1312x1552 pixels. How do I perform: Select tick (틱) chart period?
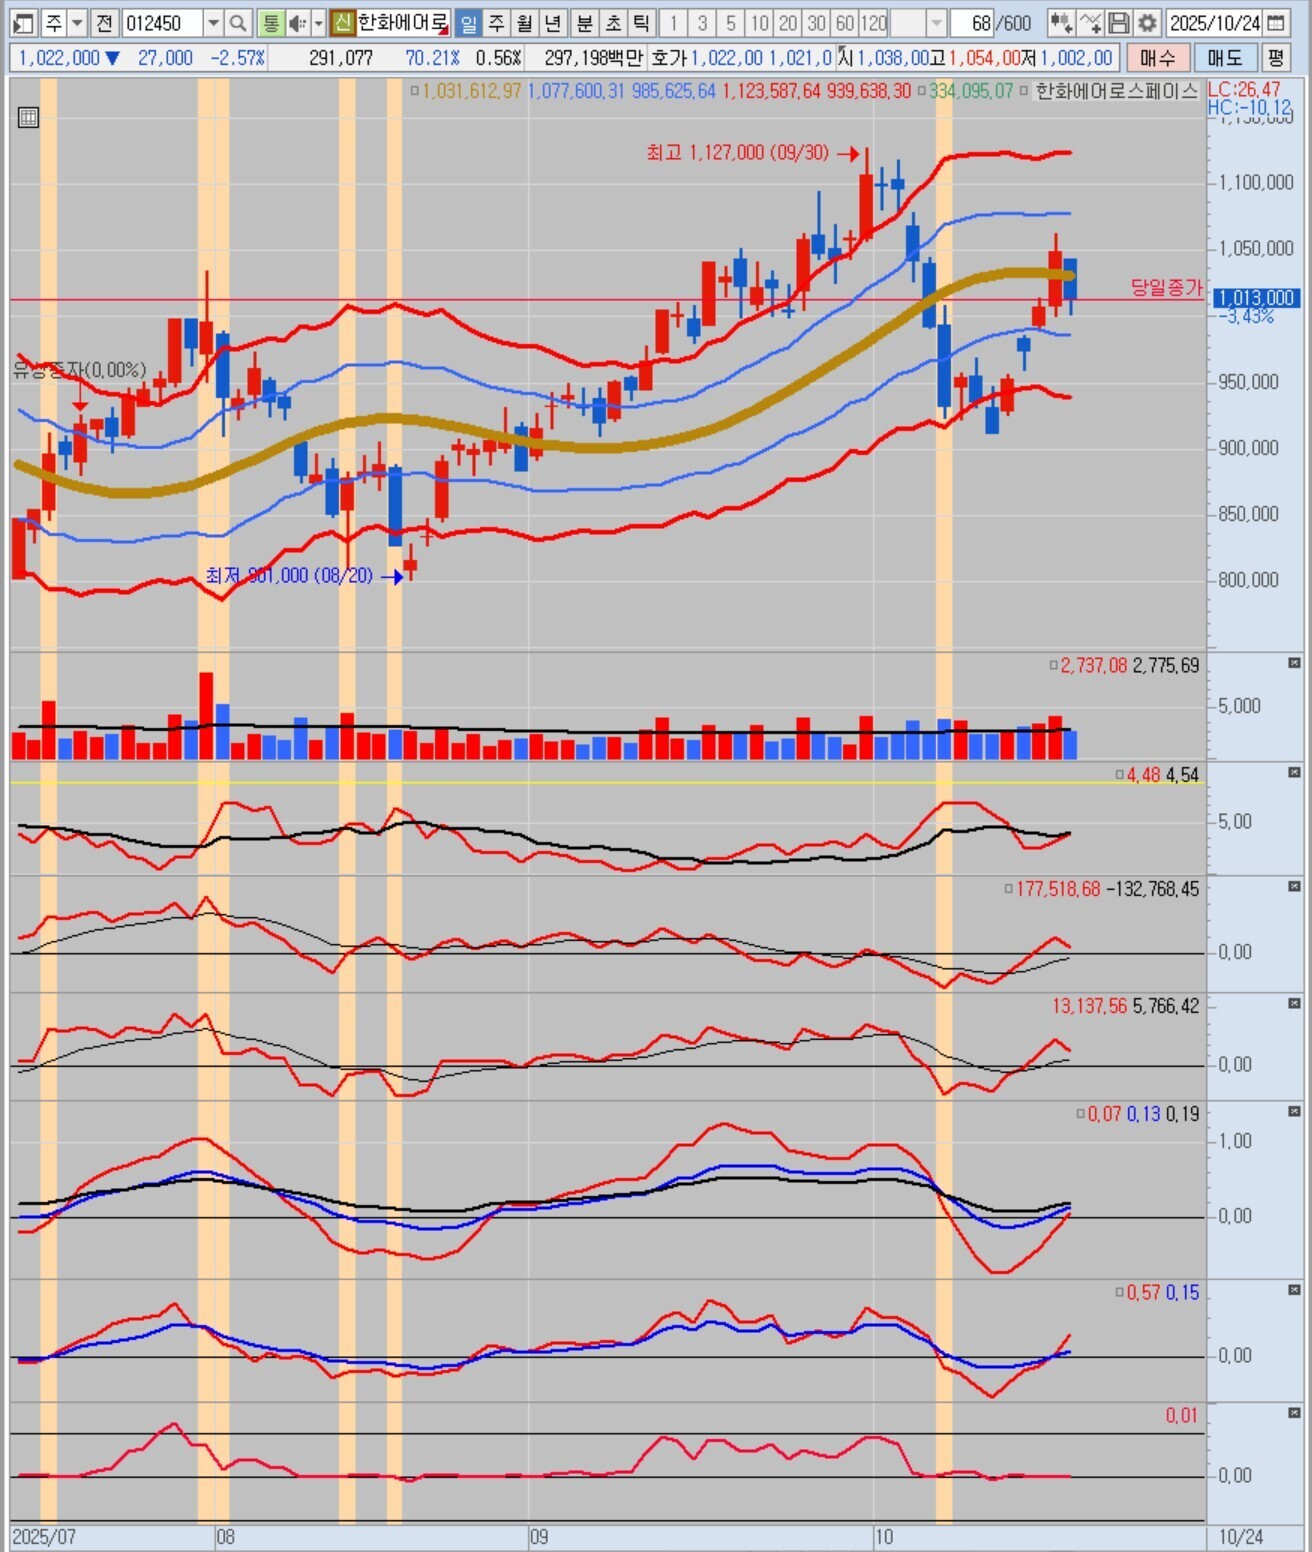[x=643, y=23]
